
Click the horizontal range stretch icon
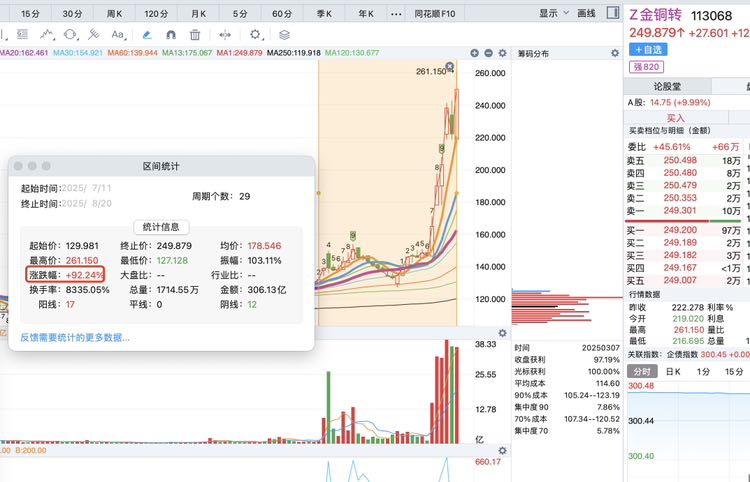coord(225,34)
